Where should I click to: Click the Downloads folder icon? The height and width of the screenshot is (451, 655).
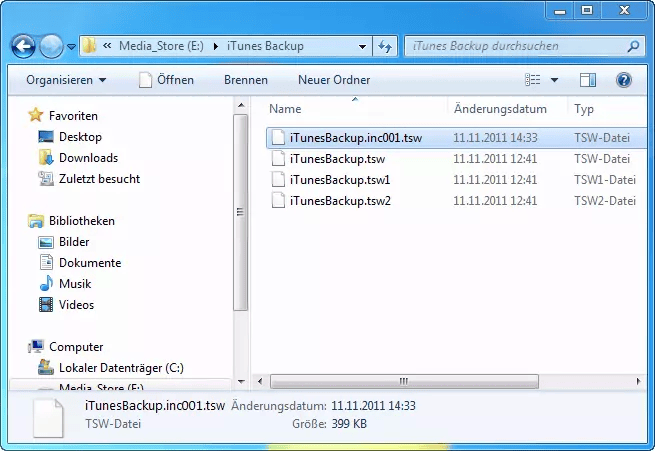tap(46, 157)
